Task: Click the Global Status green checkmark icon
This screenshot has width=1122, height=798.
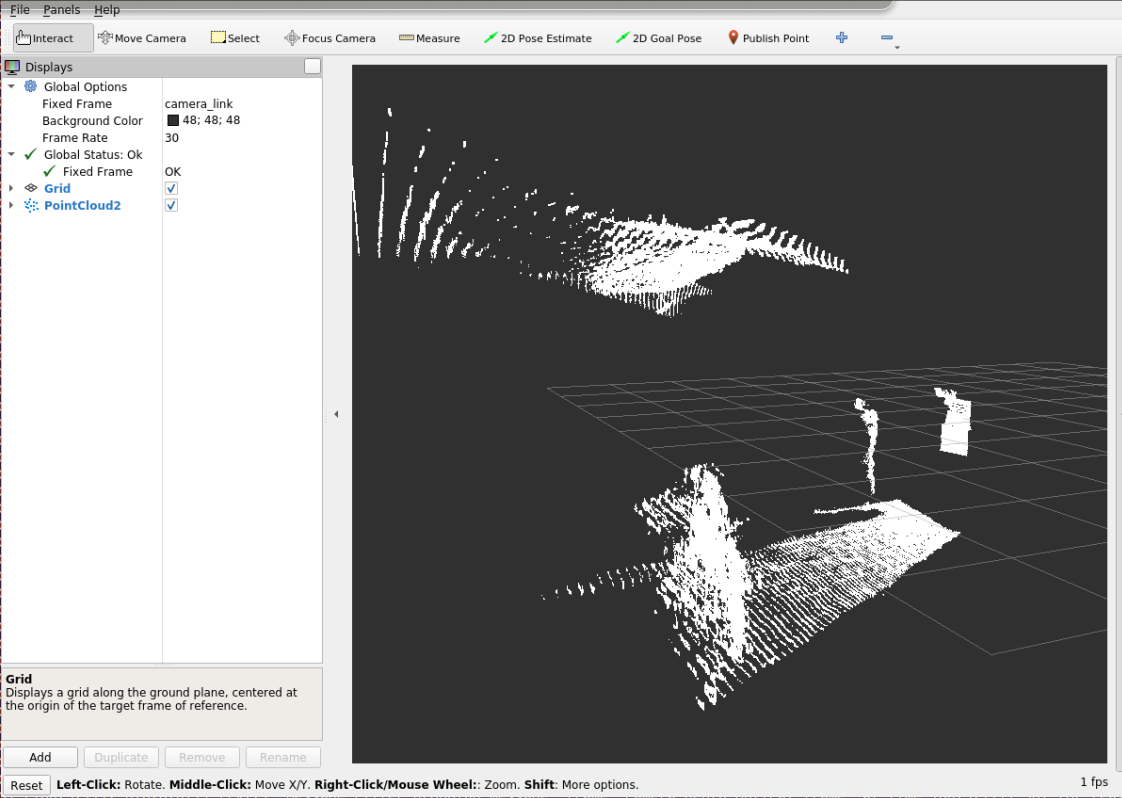Action: tap(30, 155)
